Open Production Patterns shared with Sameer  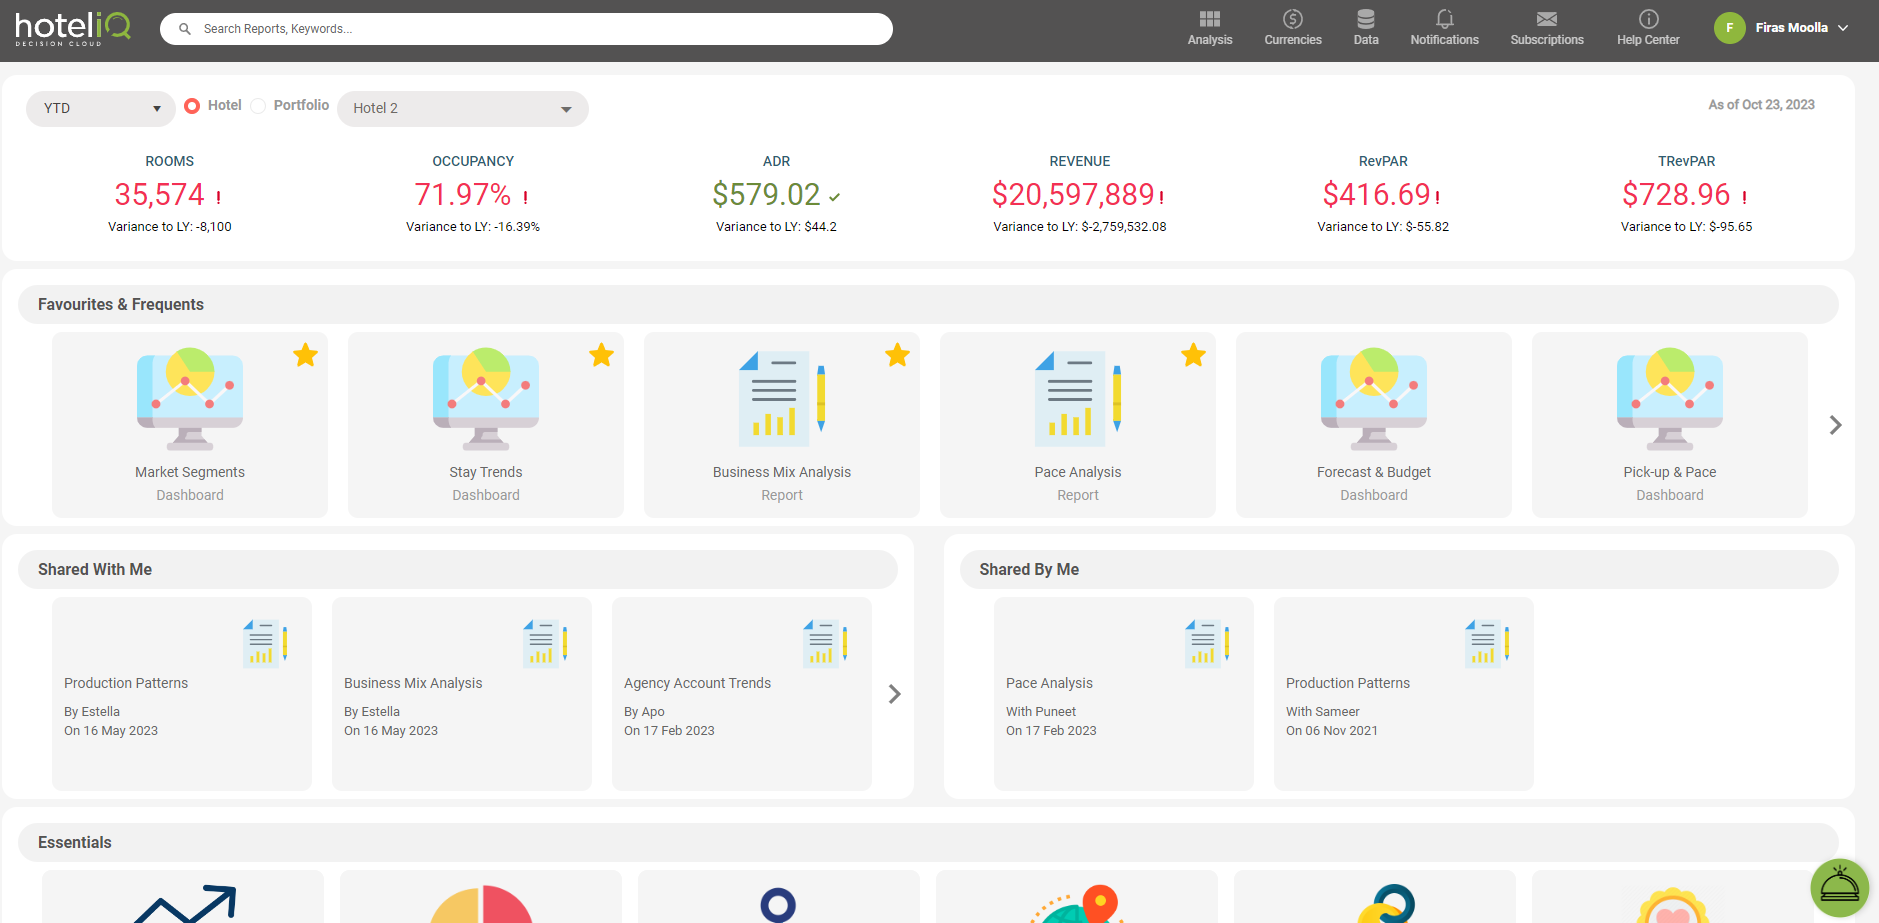(1404, 694)
